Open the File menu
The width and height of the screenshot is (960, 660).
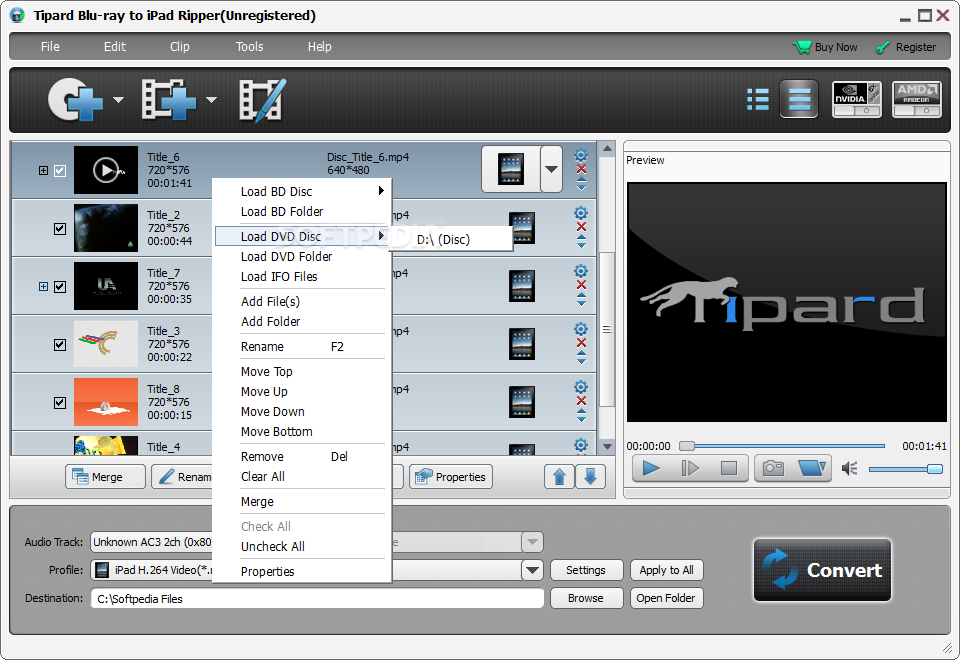[x=50, y=47]
